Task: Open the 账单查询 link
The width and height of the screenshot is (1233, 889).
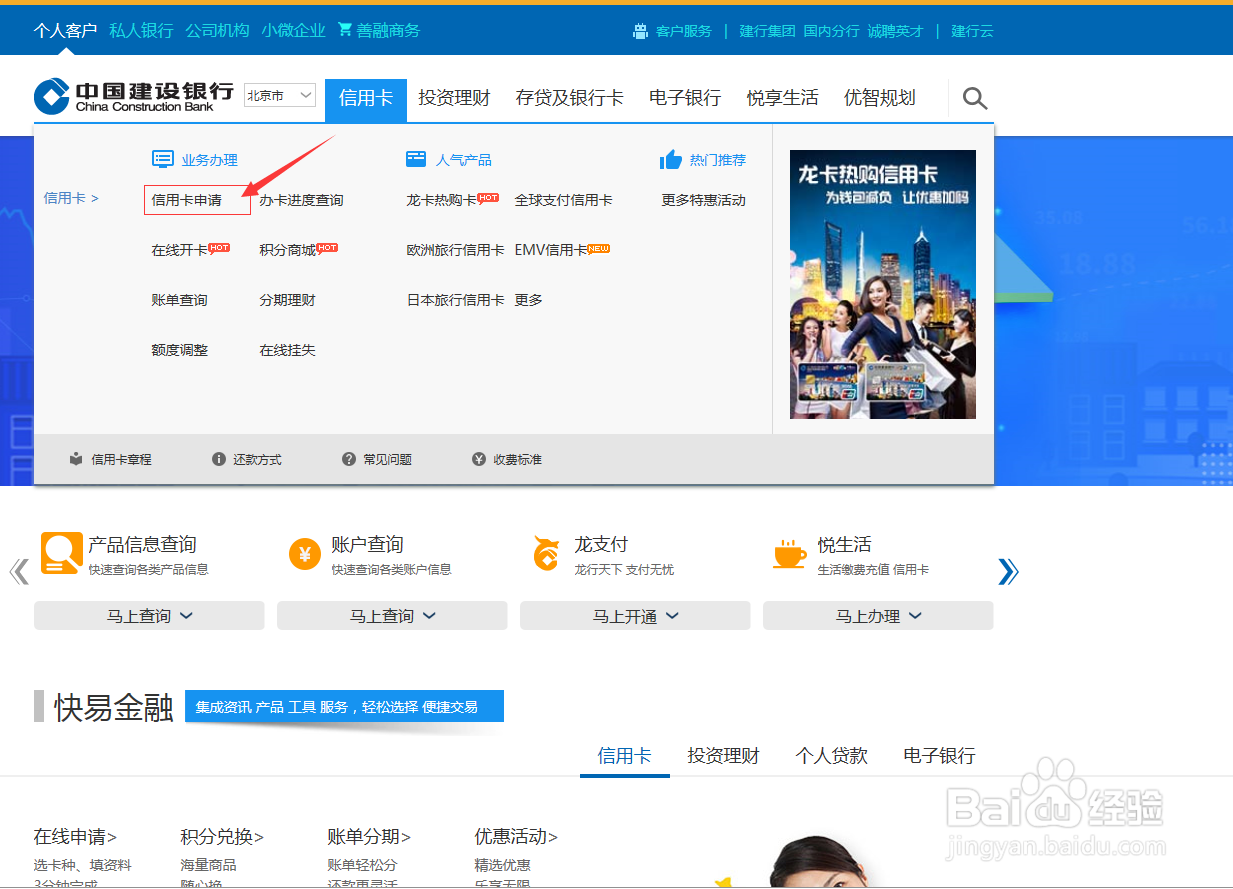Action: (180, 300)
